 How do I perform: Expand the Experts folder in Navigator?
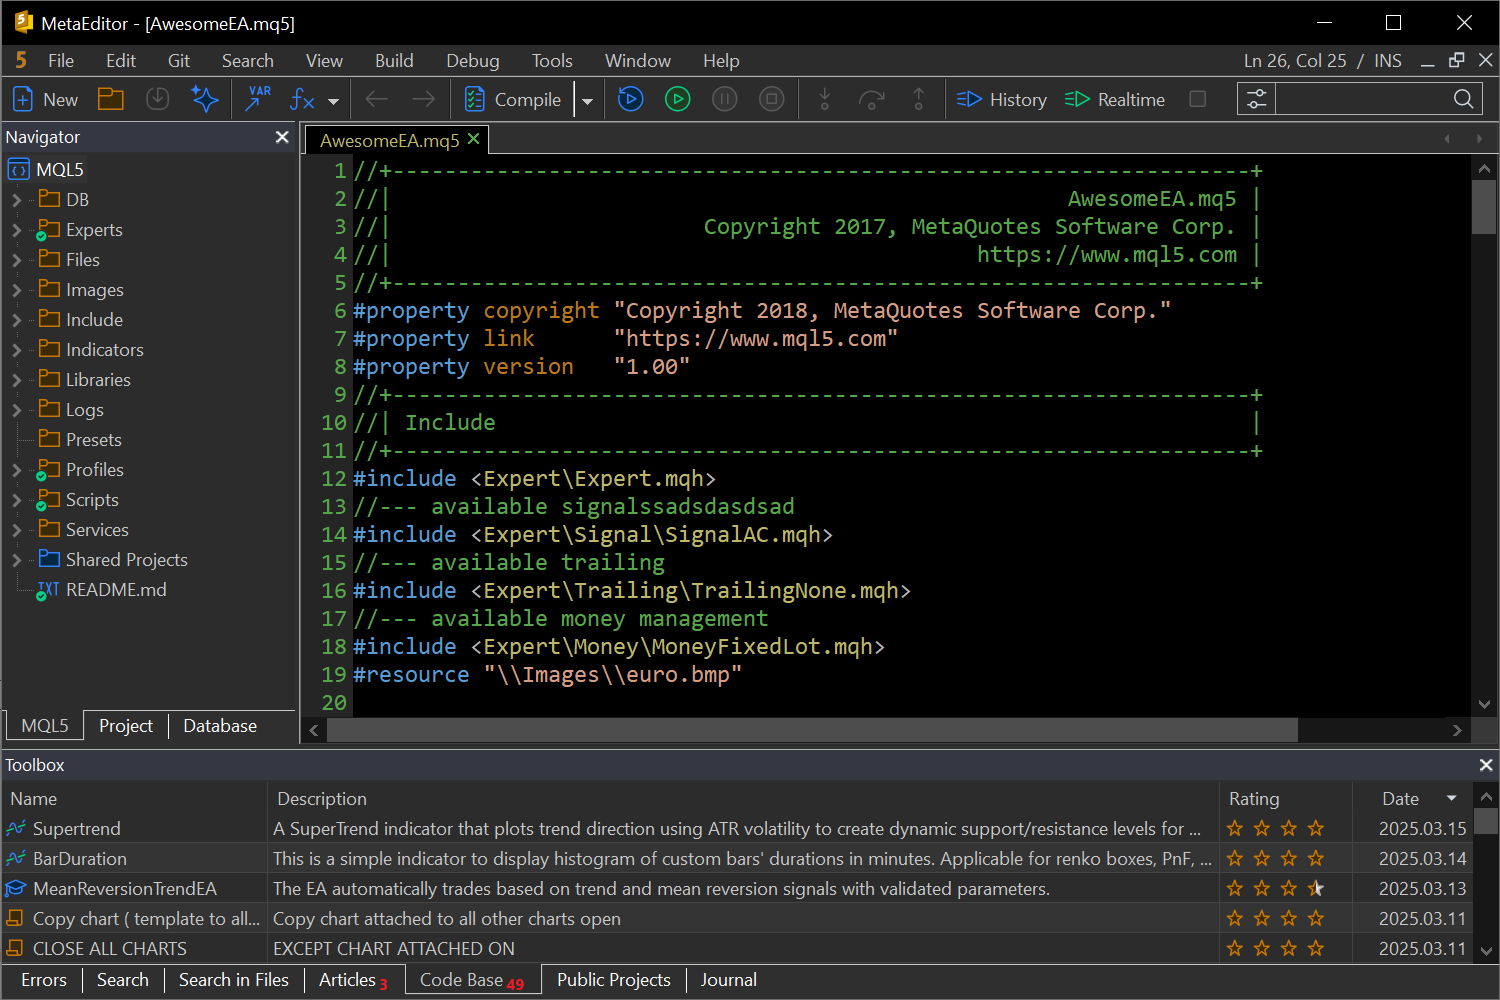pos(16,230)
